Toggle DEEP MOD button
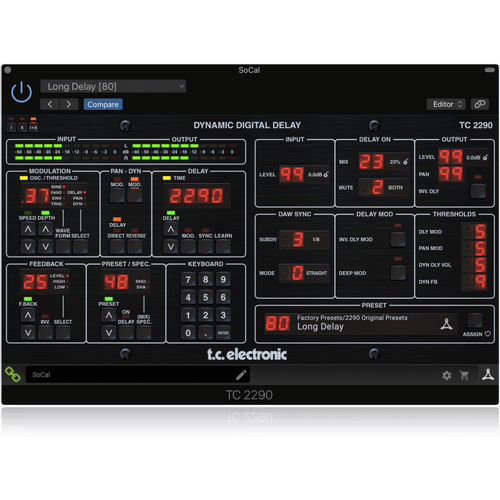 coord(398,272)
